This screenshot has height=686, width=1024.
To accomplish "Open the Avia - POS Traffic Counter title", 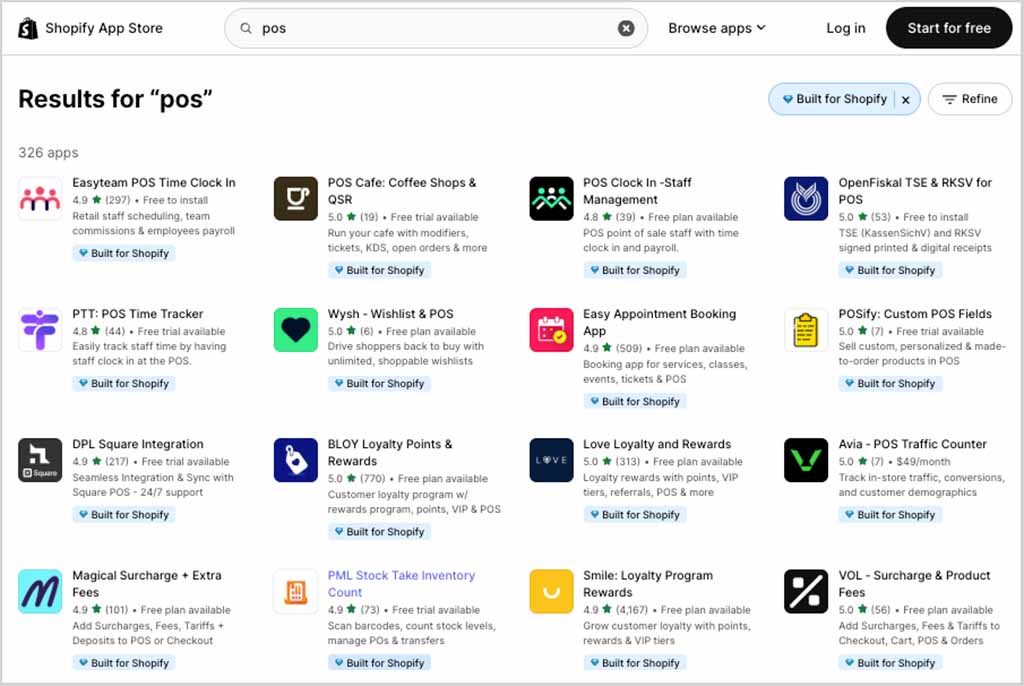I will tap(912, 444).
